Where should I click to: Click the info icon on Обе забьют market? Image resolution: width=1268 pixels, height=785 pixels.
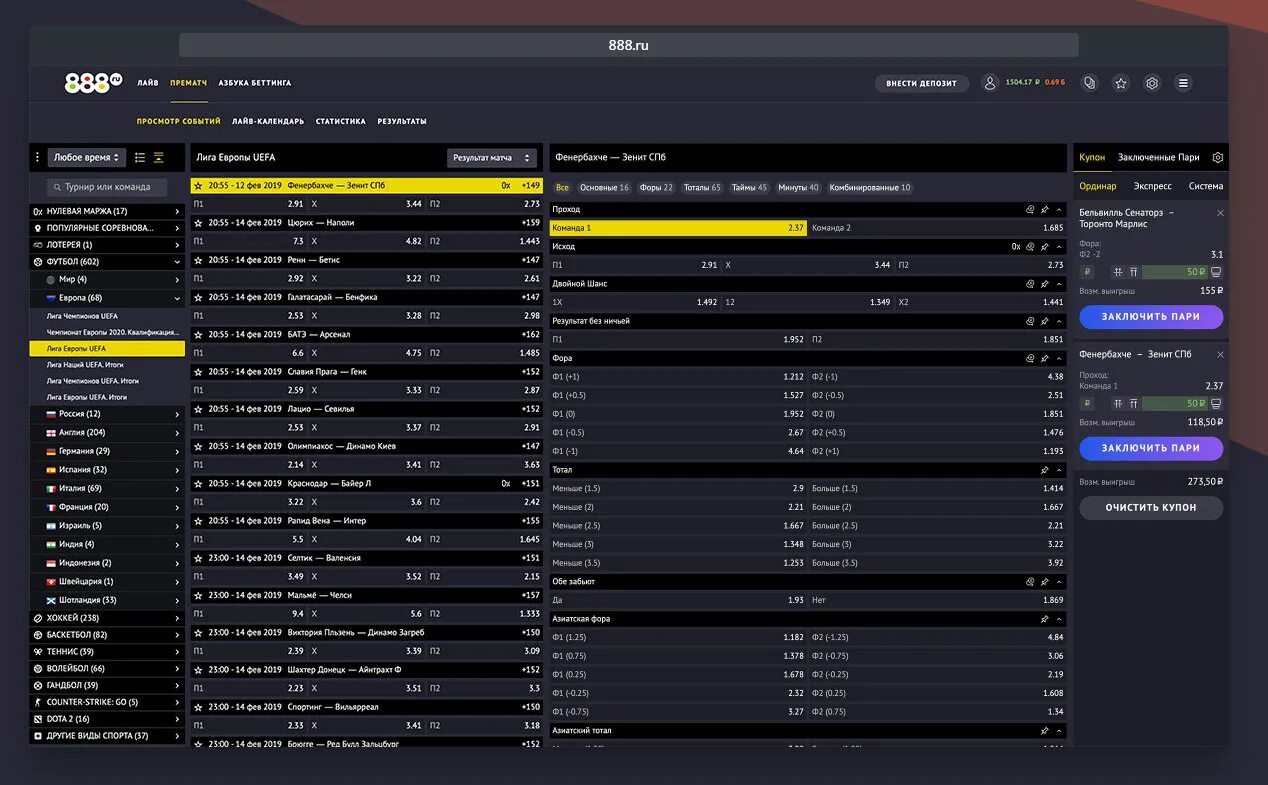(1030, 581)
